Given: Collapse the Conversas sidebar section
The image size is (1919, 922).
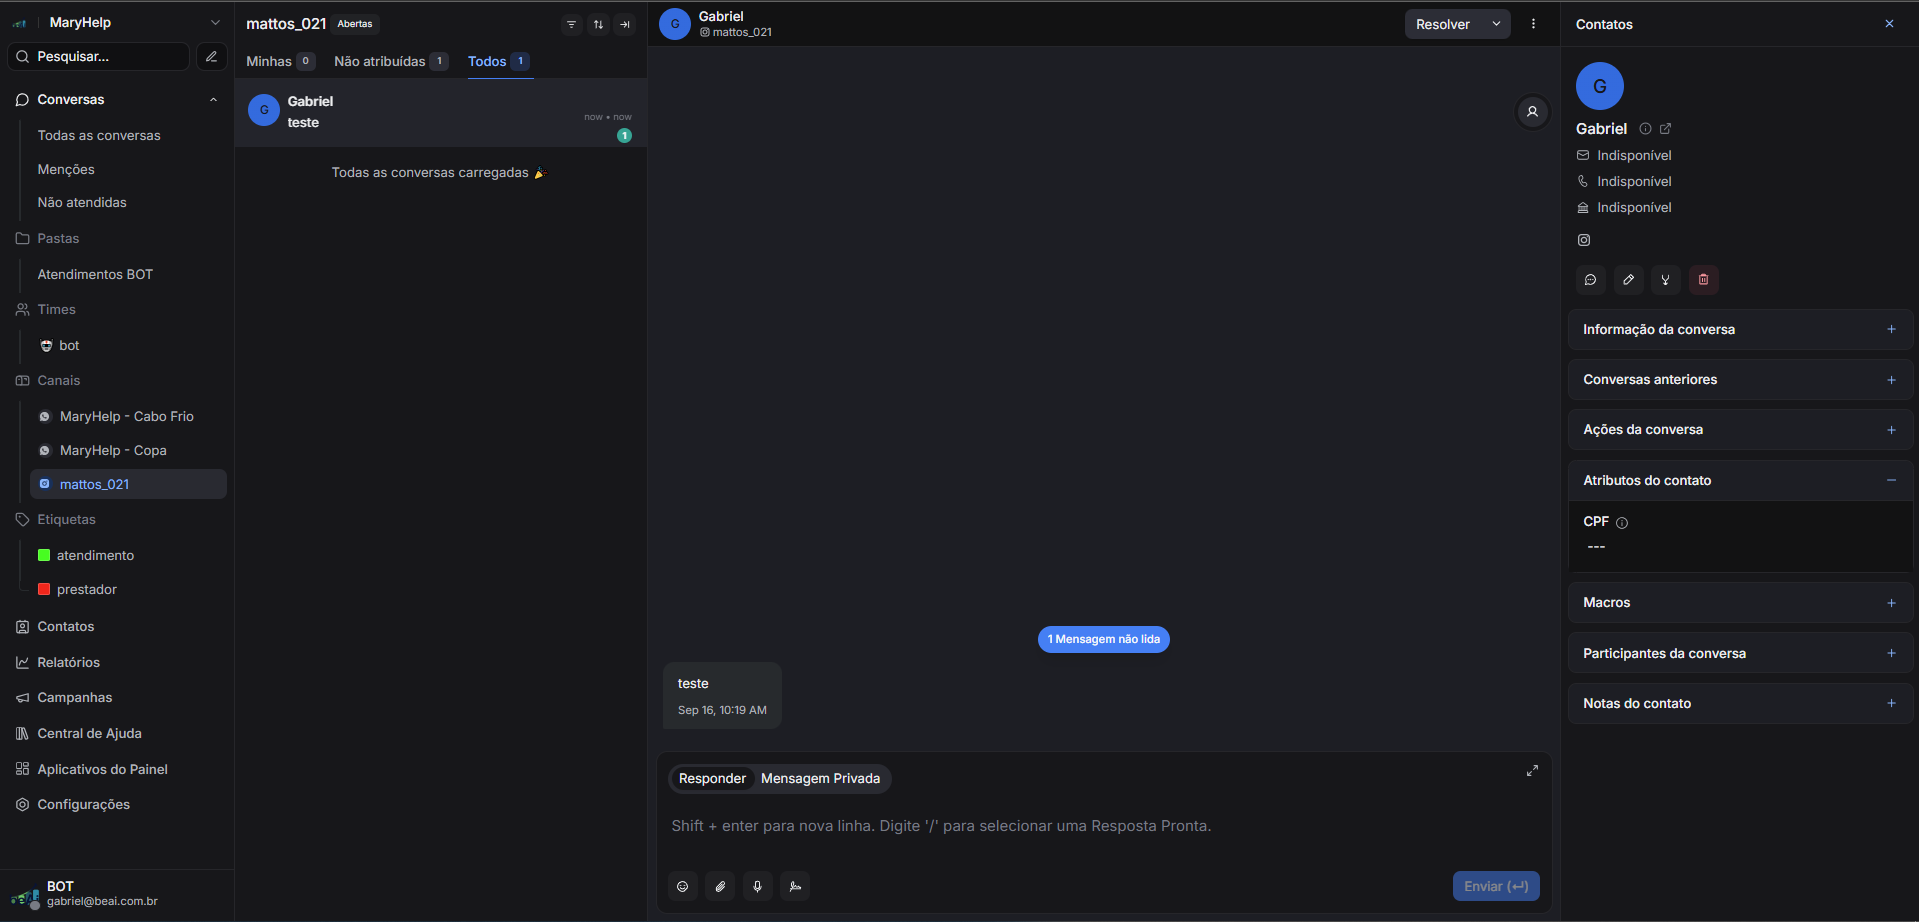Looking at the screenshot, I should click(x=213, y=100).
